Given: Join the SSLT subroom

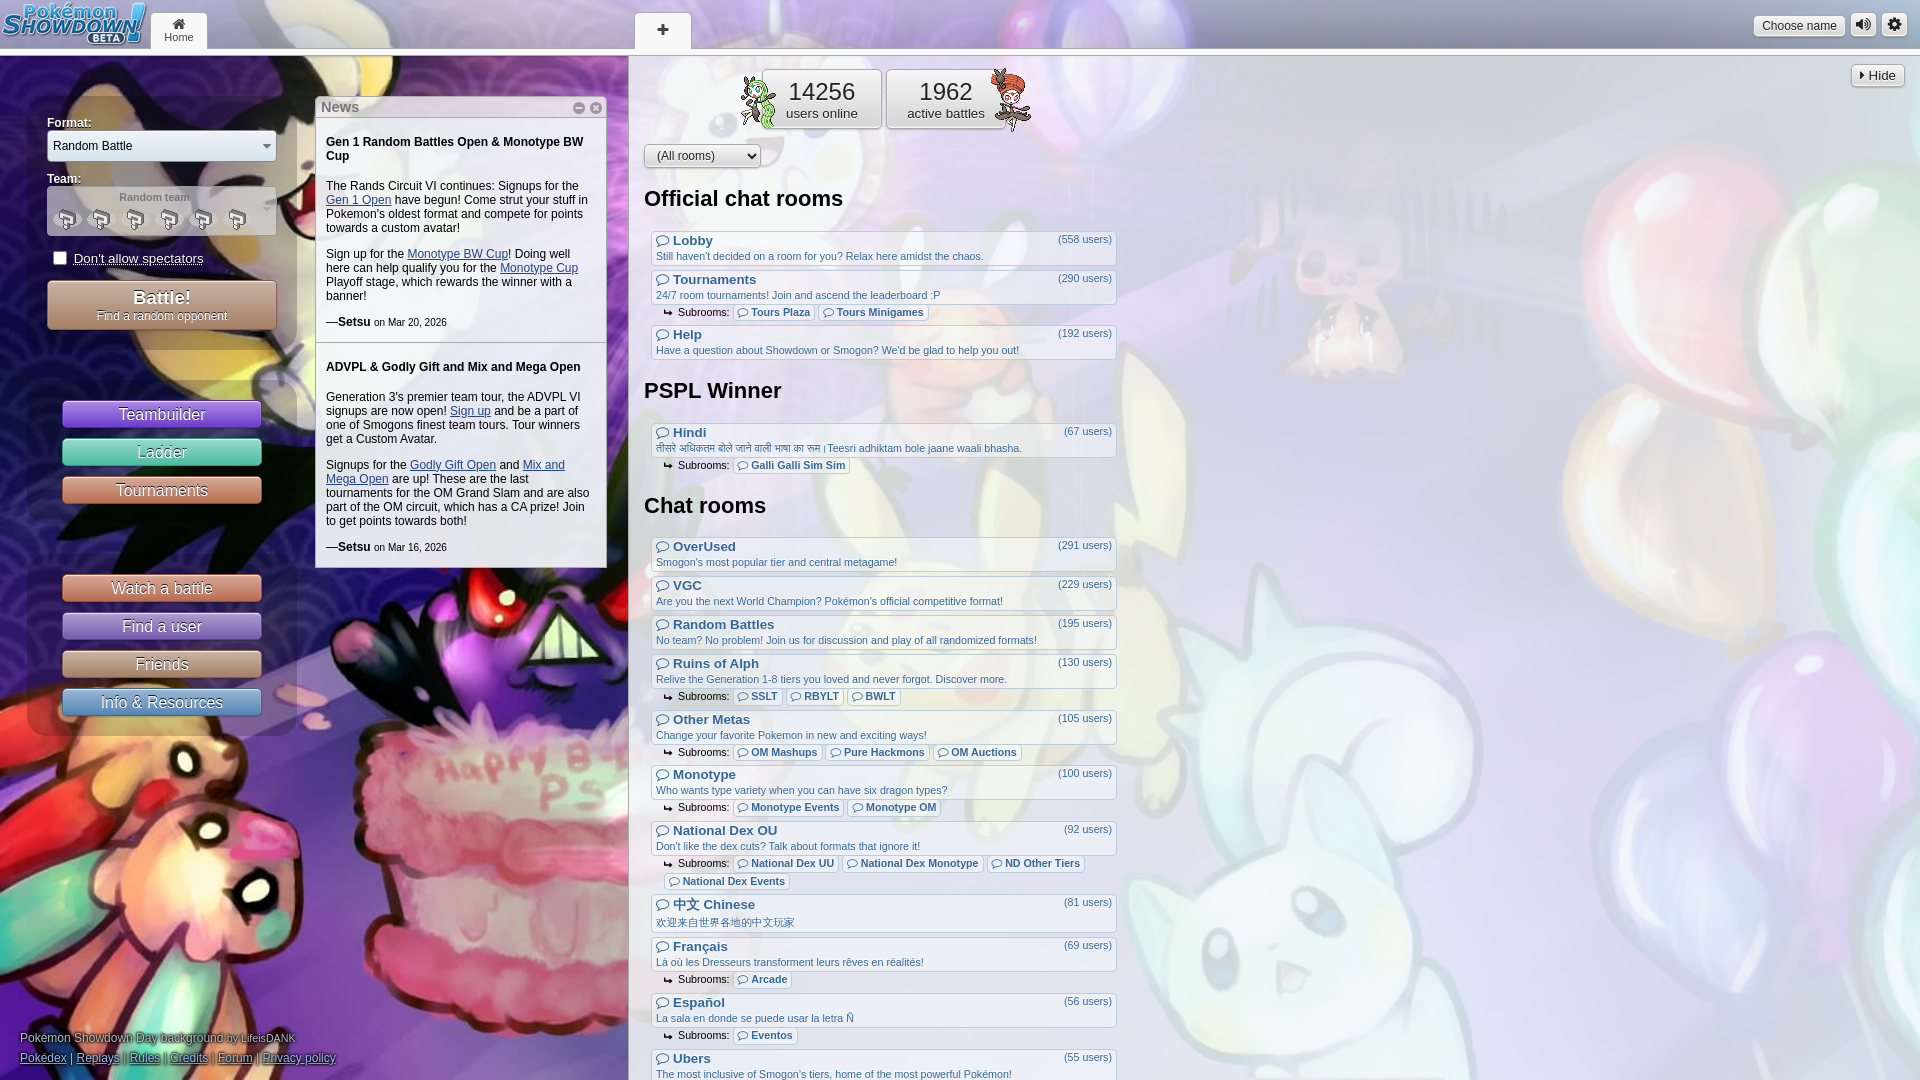Looking at the screenshot, I should click(x=757, y=697).
